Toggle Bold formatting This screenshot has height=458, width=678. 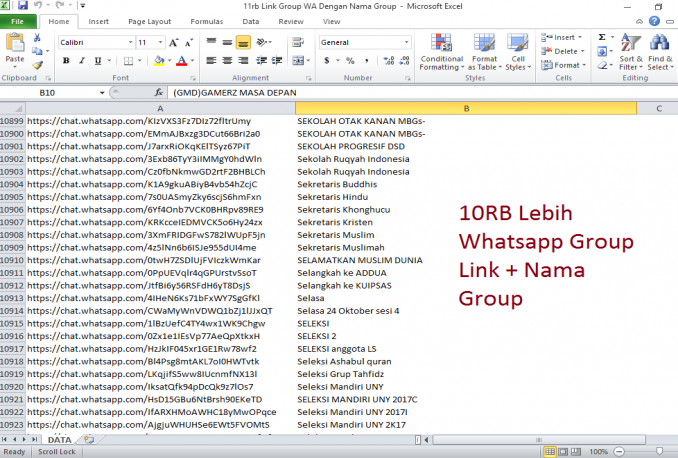pyautogui.click(x=66, y=61)
